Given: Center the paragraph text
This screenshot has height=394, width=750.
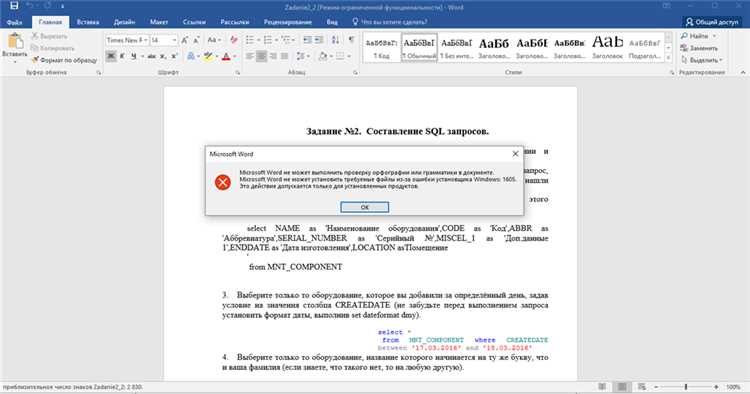Looking at the screenshot, I should [261, 56].
